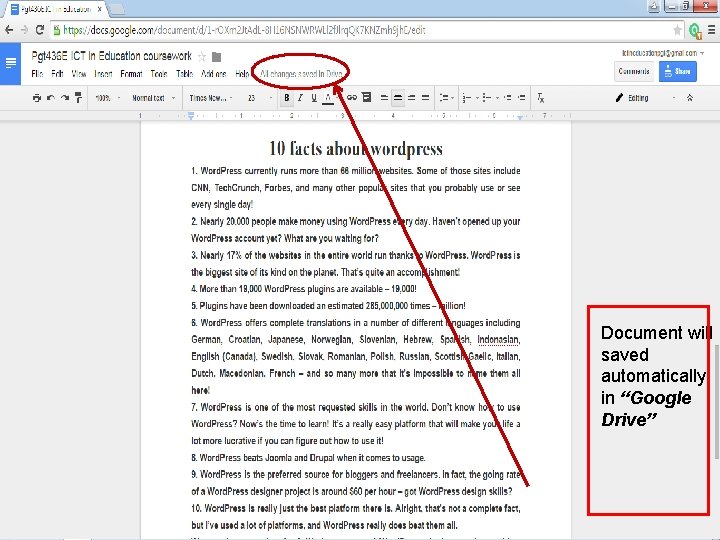Open the Normal text style dropdown
Image resolution: width=720 pixels, height=540 pixels.
click(153, 98)
